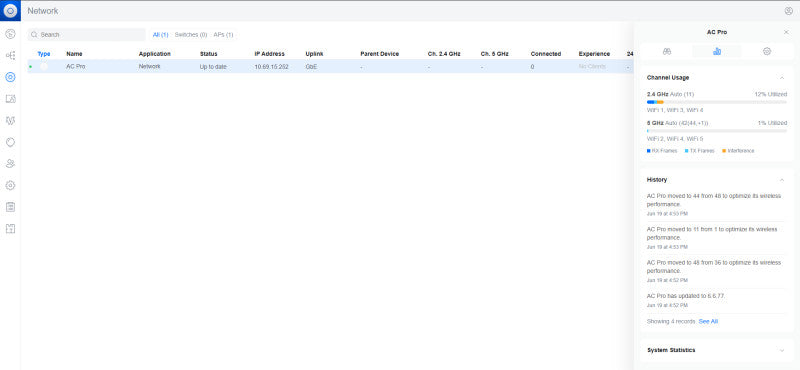Click the Experience column header
The image size is (800, 370).
(594, 54)
